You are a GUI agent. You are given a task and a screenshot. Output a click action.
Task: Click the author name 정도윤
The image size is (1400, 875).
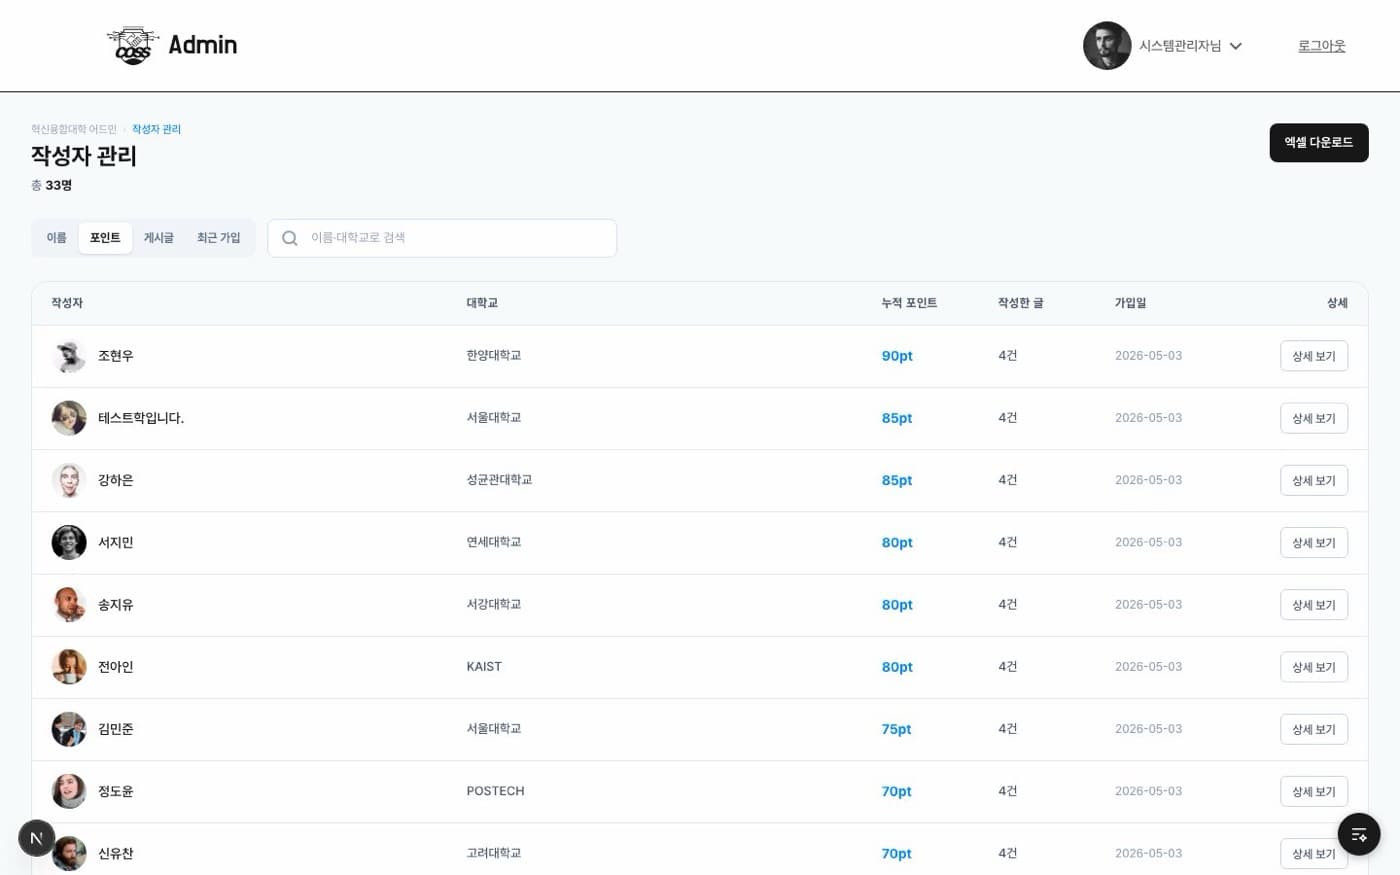[x=116, y=791]
